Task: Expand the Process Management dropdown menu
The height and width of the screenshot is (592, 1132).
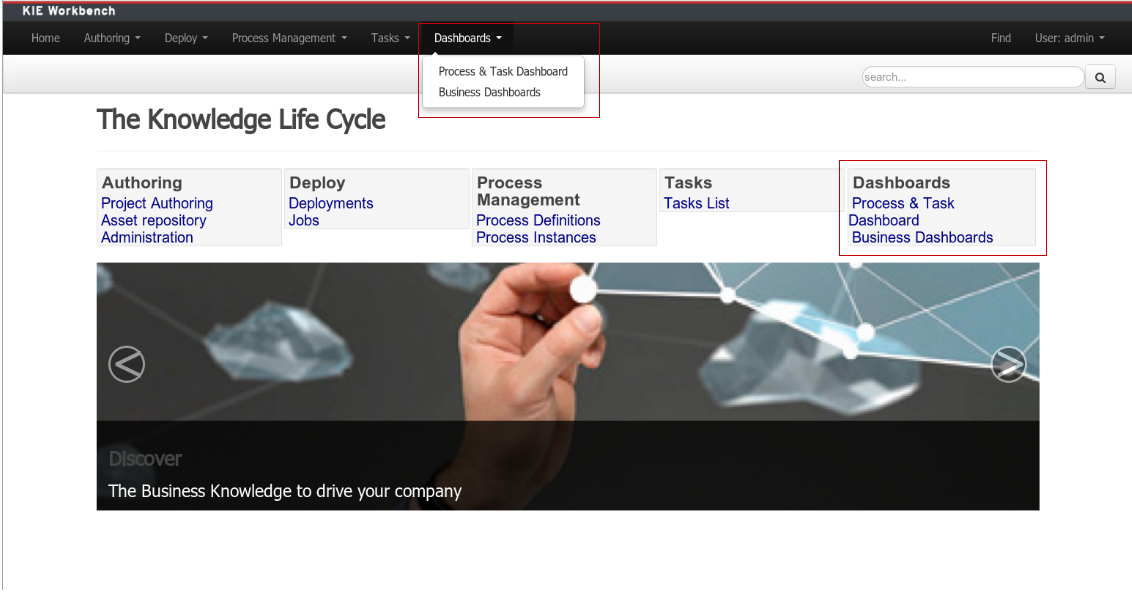Action: click(x=289, y=38)
